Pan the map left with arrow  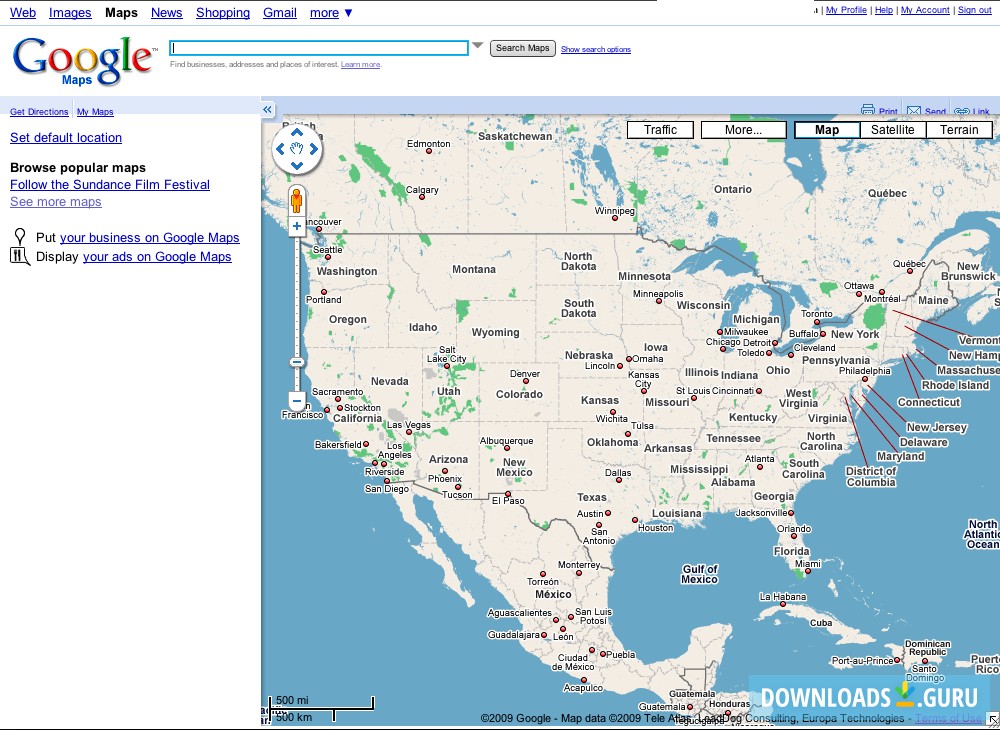click(280, 149)
